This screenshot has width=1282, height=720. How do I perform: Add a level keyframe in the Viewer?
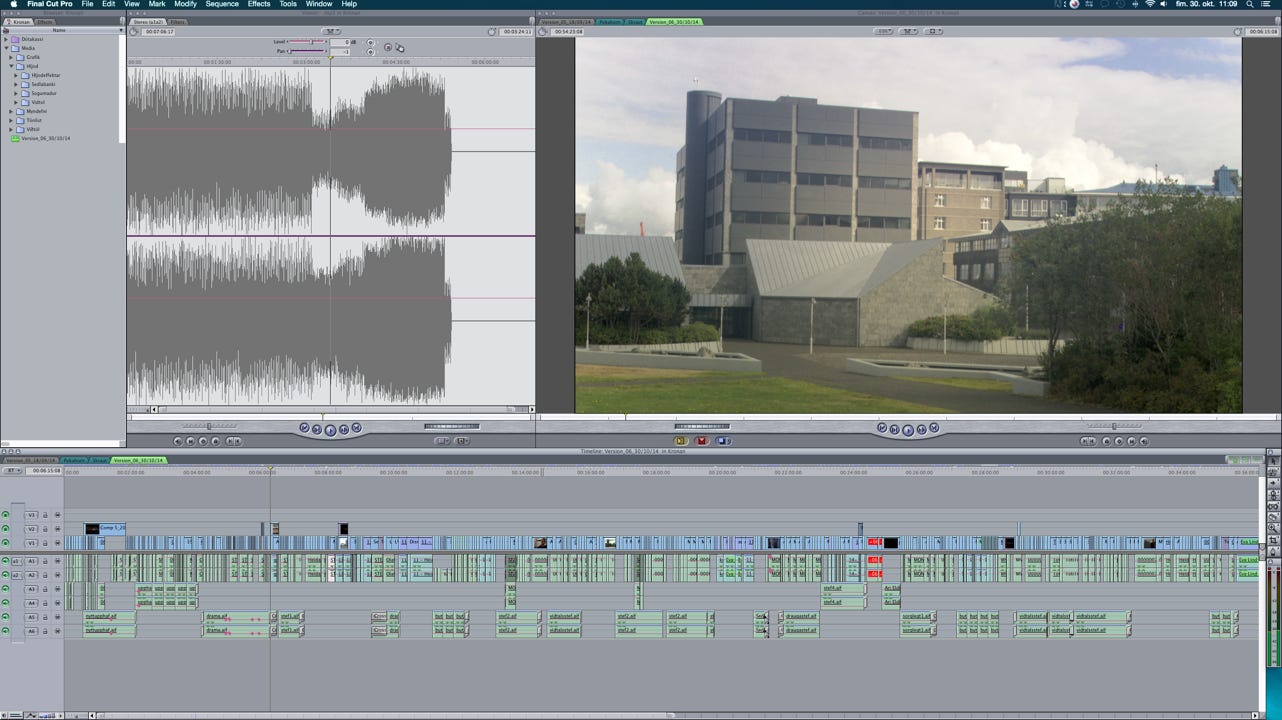(x=371, y=43)
